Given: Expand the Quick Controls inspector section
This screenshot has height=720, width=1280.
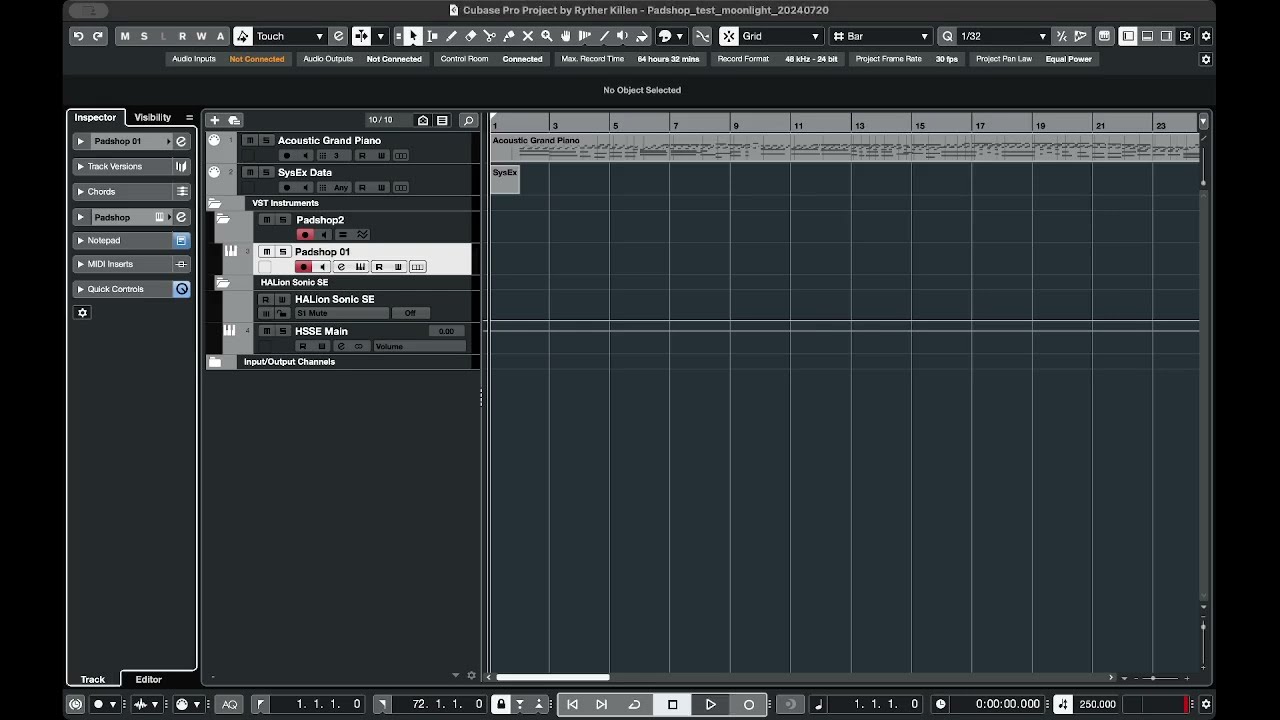Looking at the screenshot, I should [81, 289].
